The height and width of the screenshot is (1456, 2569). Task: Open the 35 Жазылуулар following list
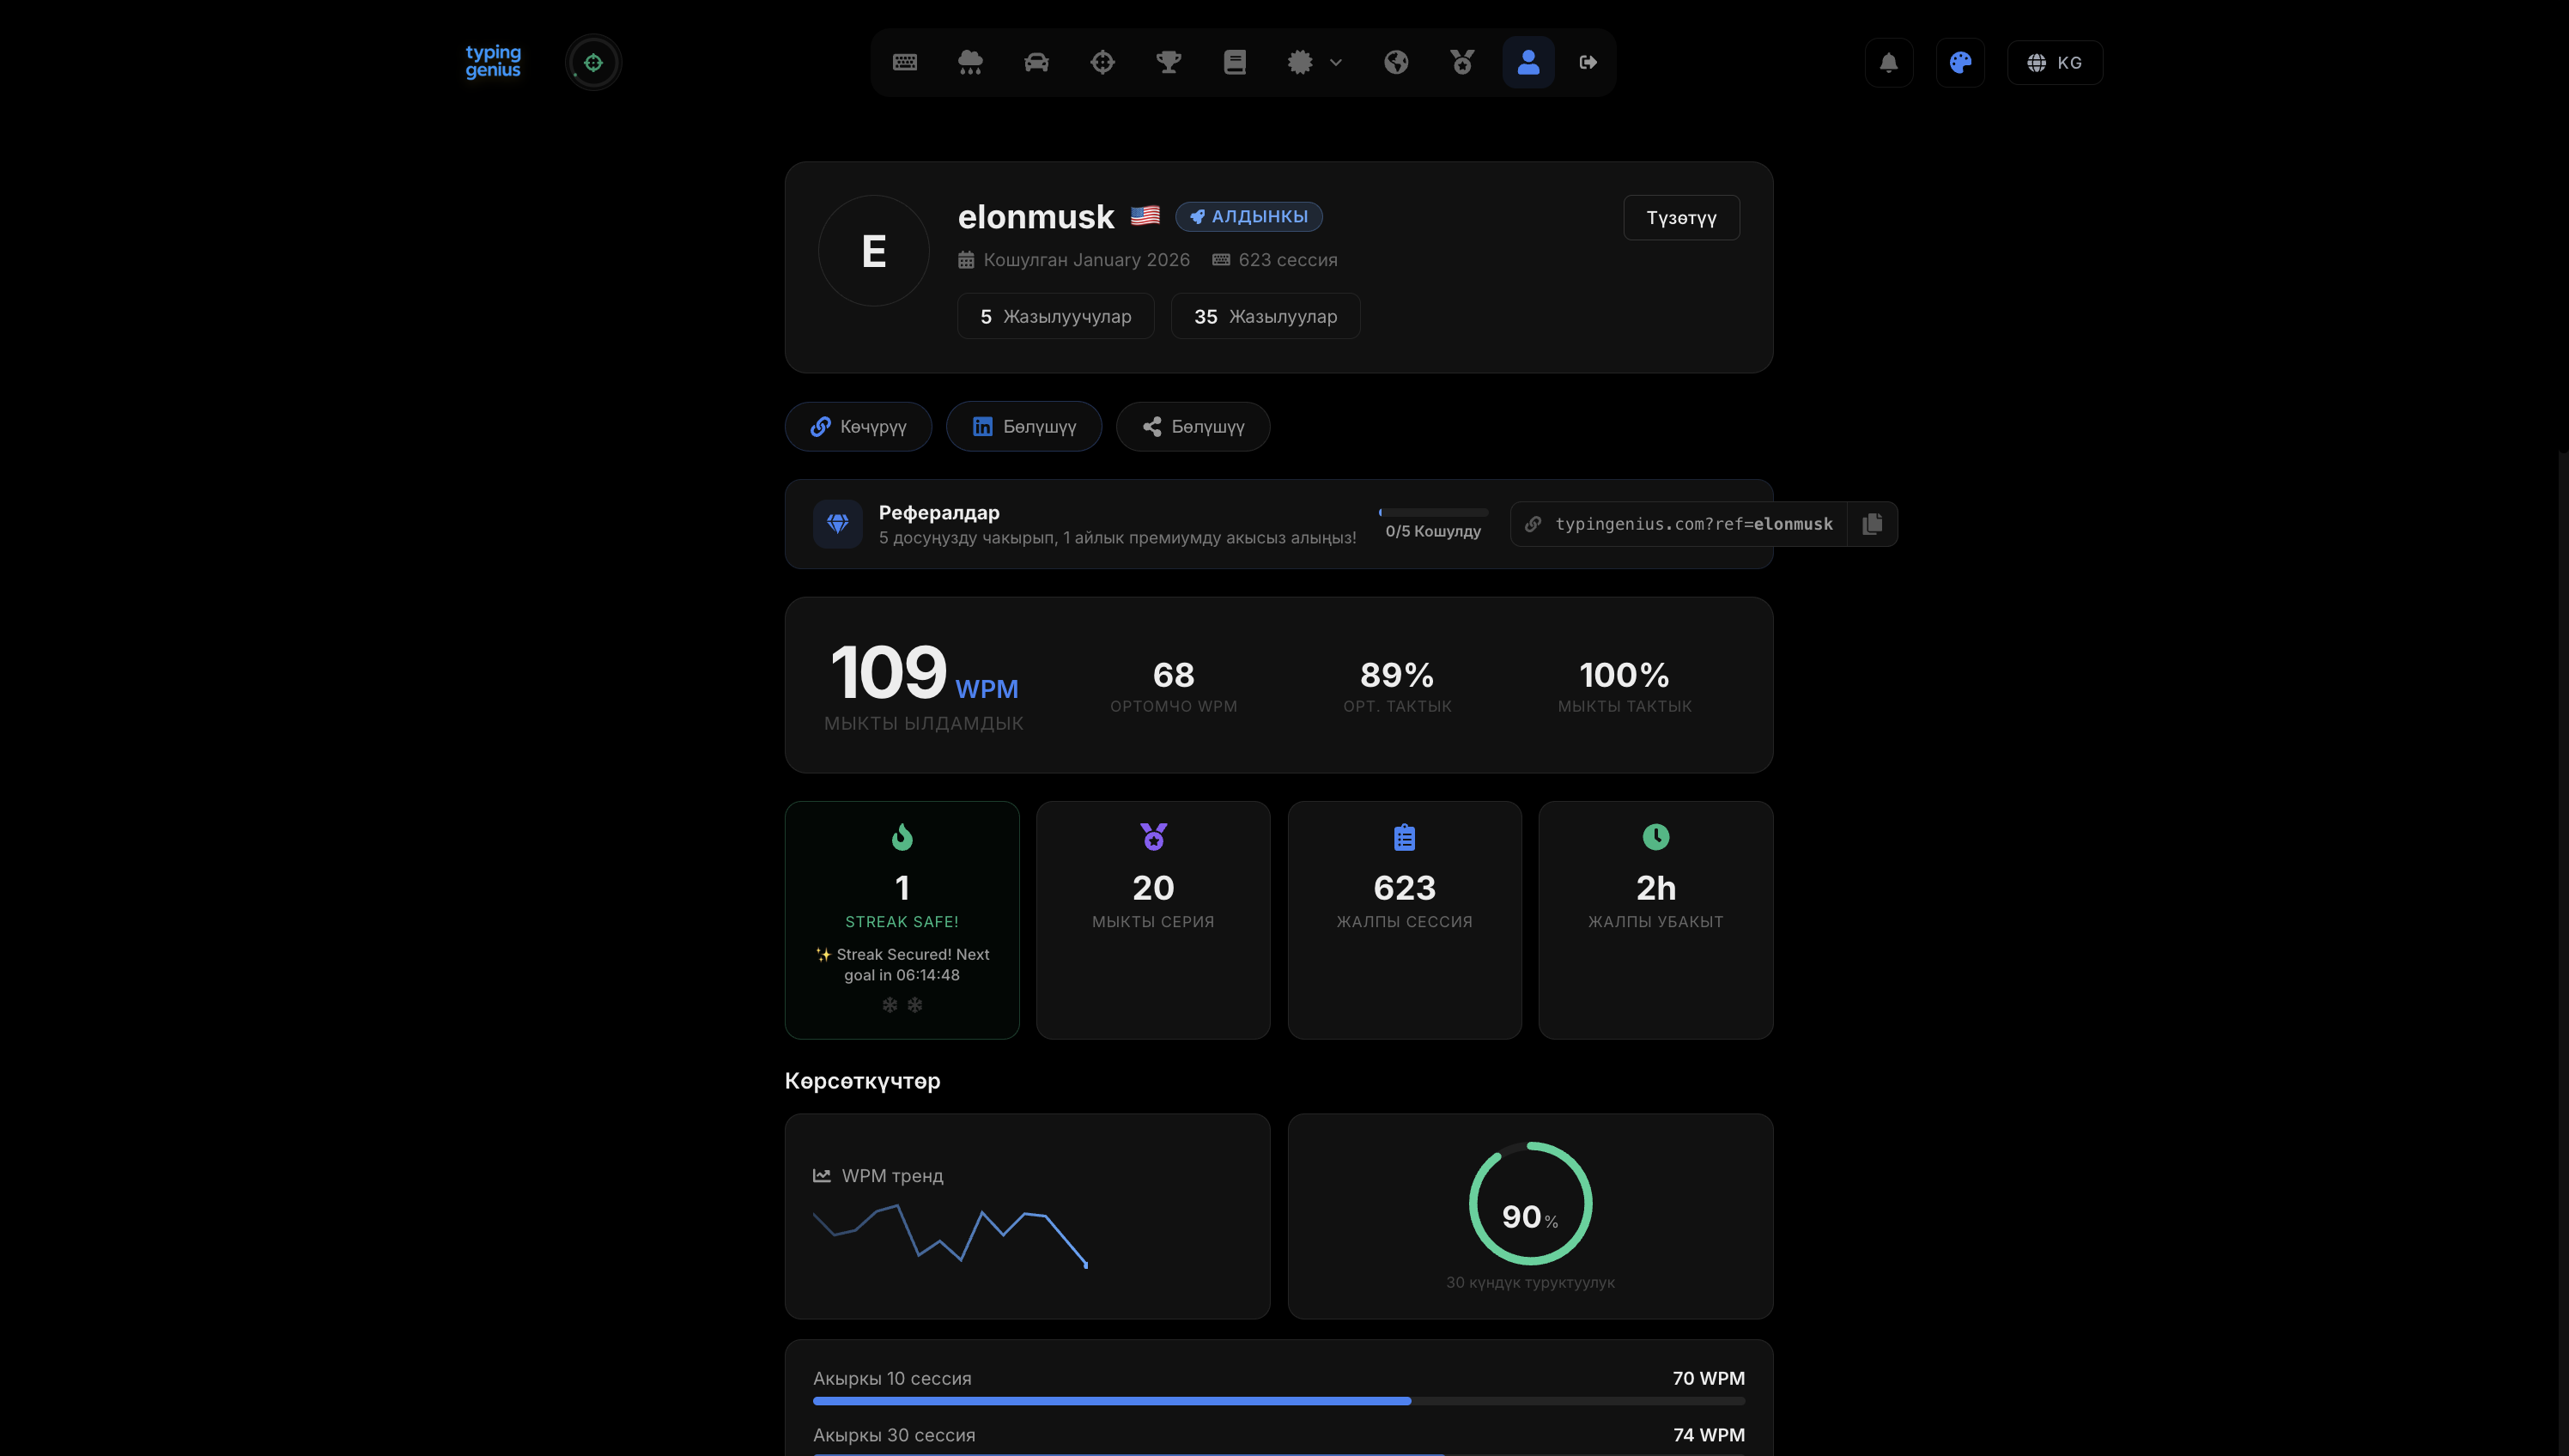1265,316
